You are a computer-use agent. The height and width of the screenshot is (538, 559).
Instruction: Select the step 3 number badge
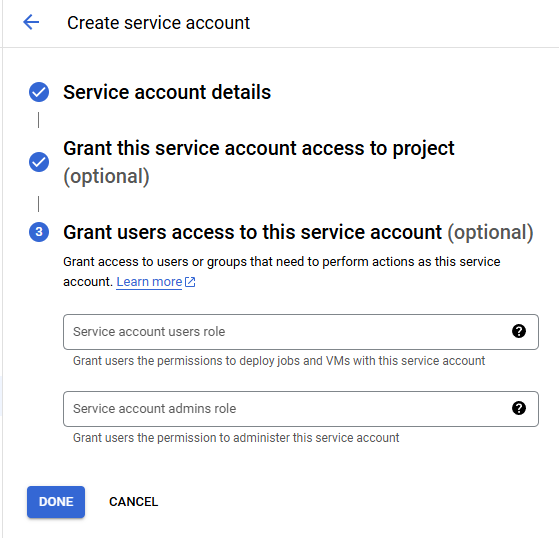(x=39, y=232)
